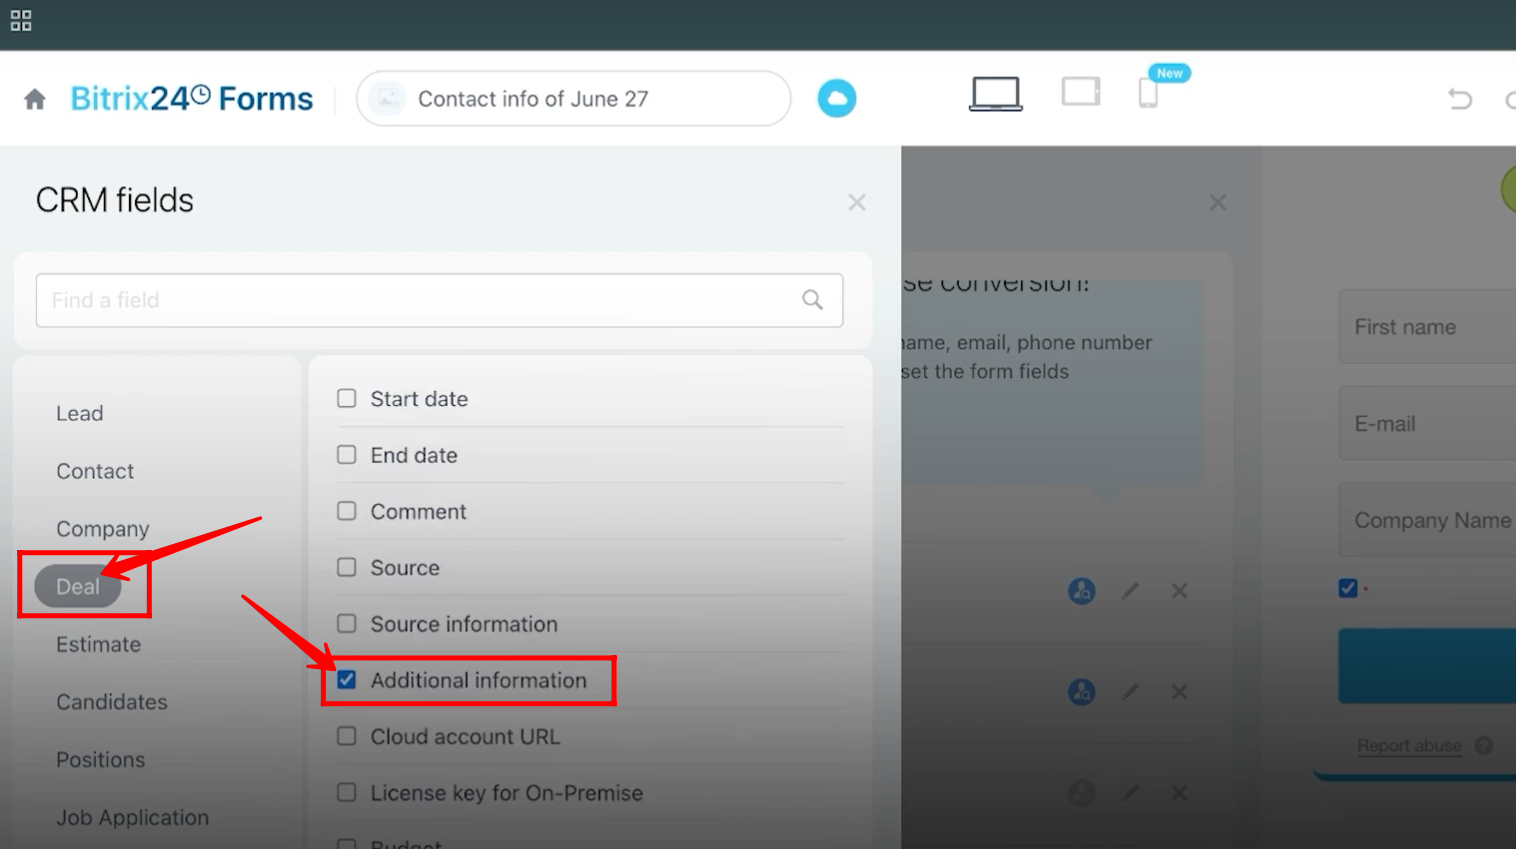1516x849 pixels.
Task: Click the E-mail preview field
Action: click(x=1427, y=423)
